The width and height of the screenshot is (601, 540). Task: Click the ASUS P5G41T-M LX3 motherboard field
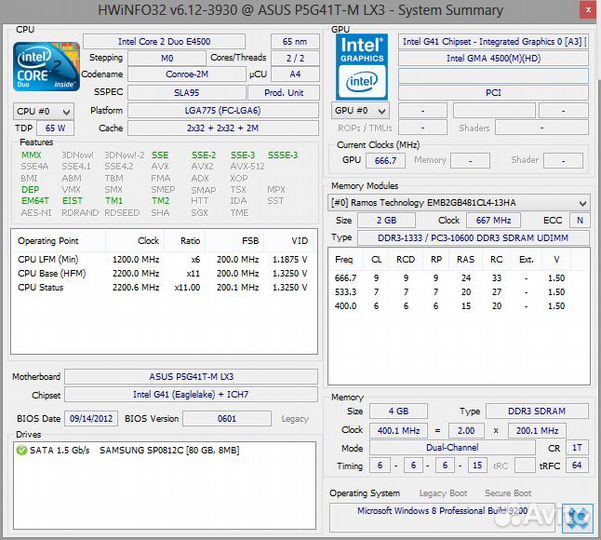[191, 377]
